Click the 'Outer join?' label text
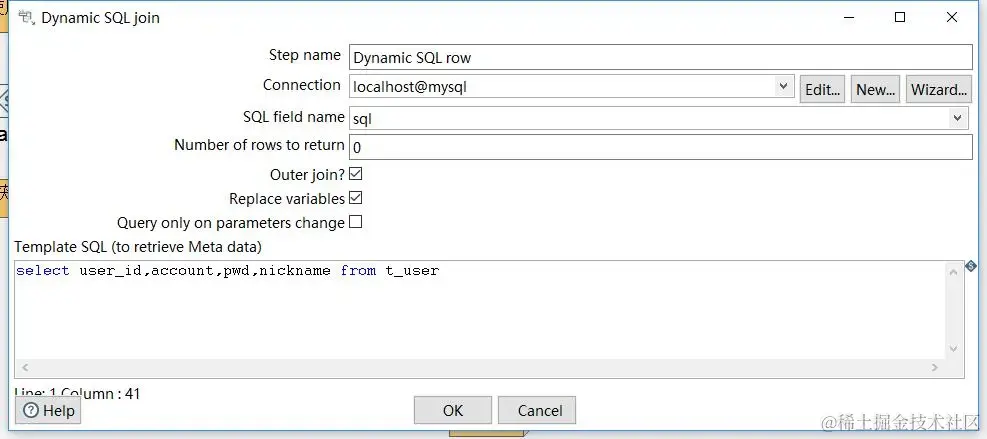This screenshot has width=987, height=439. pyautogui.click(x=307, y=174)
